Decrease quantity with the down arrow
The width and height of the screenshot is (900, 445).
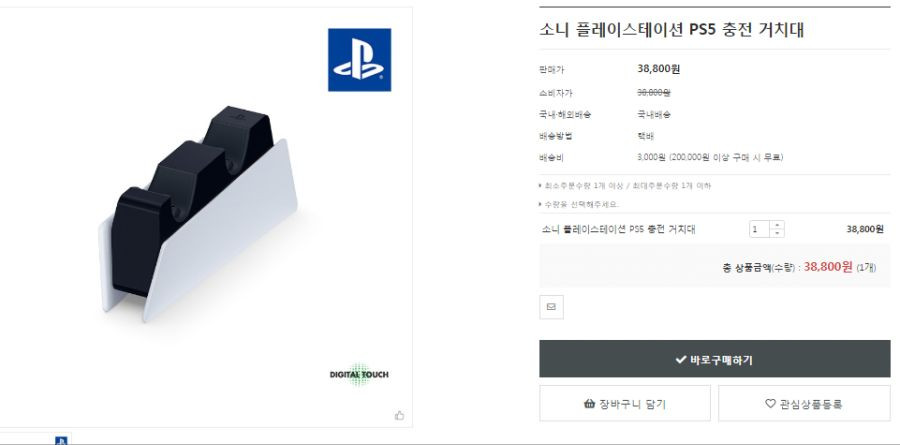coord(777,233)
